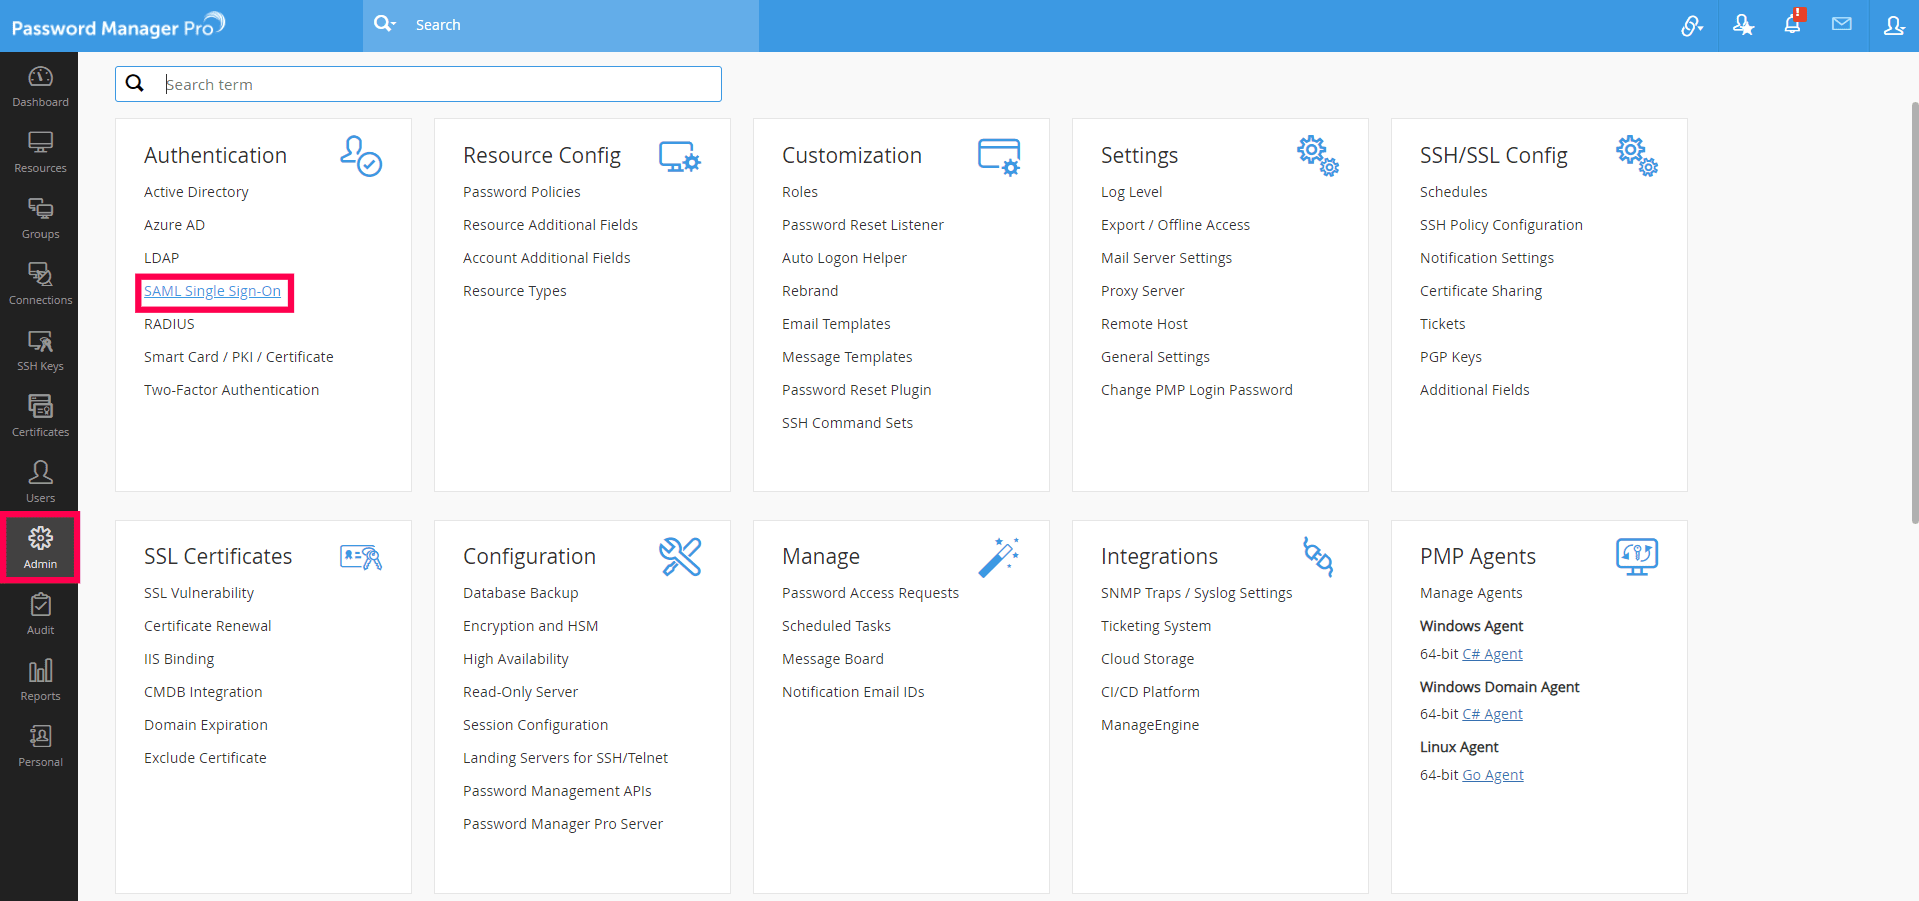Image resolution: width=1919 pixels, height=901 pixels.
Task: Click the Customization window-gear icon
Action: (x=999, y=157)
